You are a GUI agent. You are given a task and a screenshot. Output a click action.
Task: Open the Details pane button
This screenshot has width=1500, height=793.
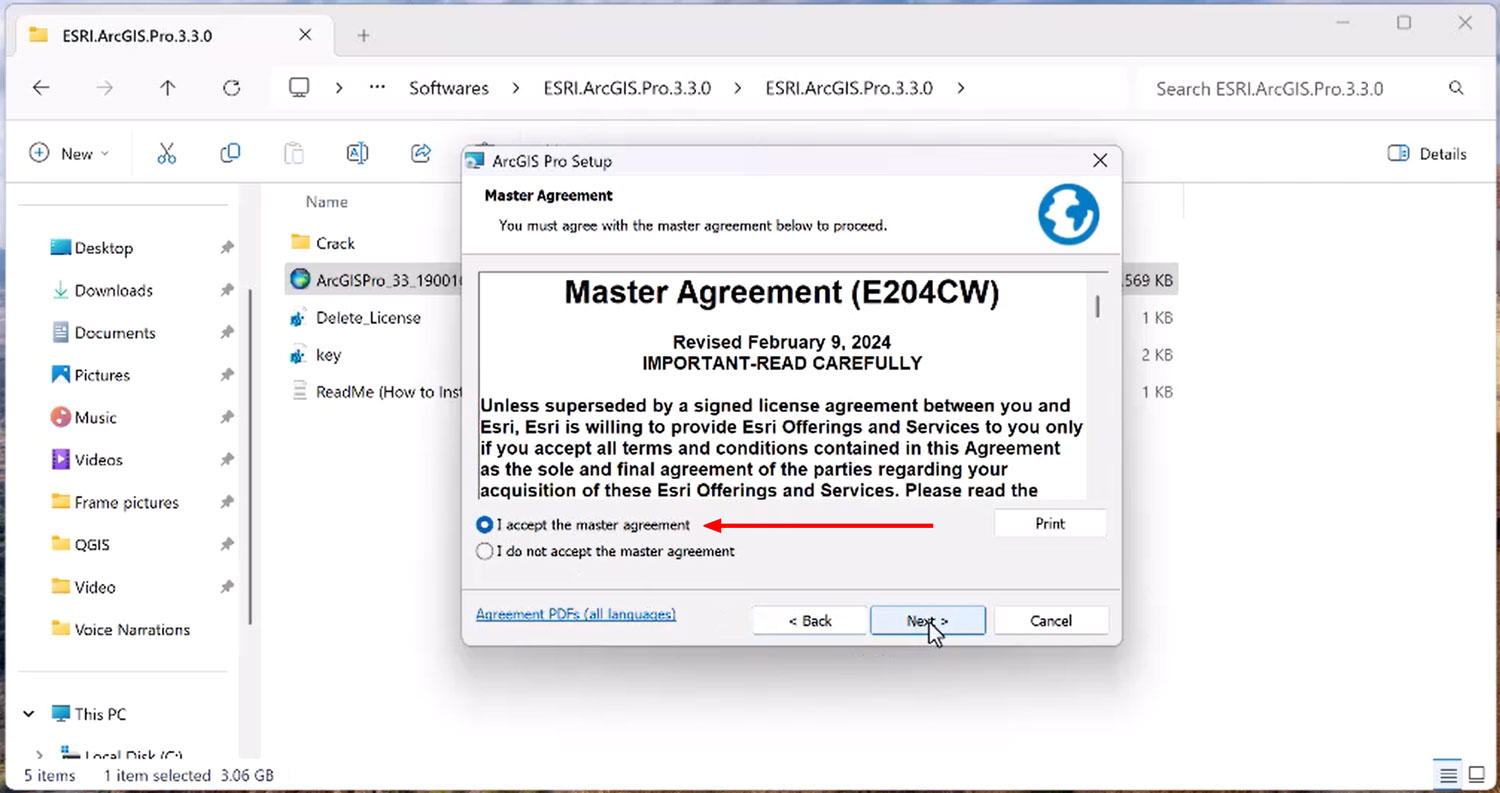[1427, 154]
